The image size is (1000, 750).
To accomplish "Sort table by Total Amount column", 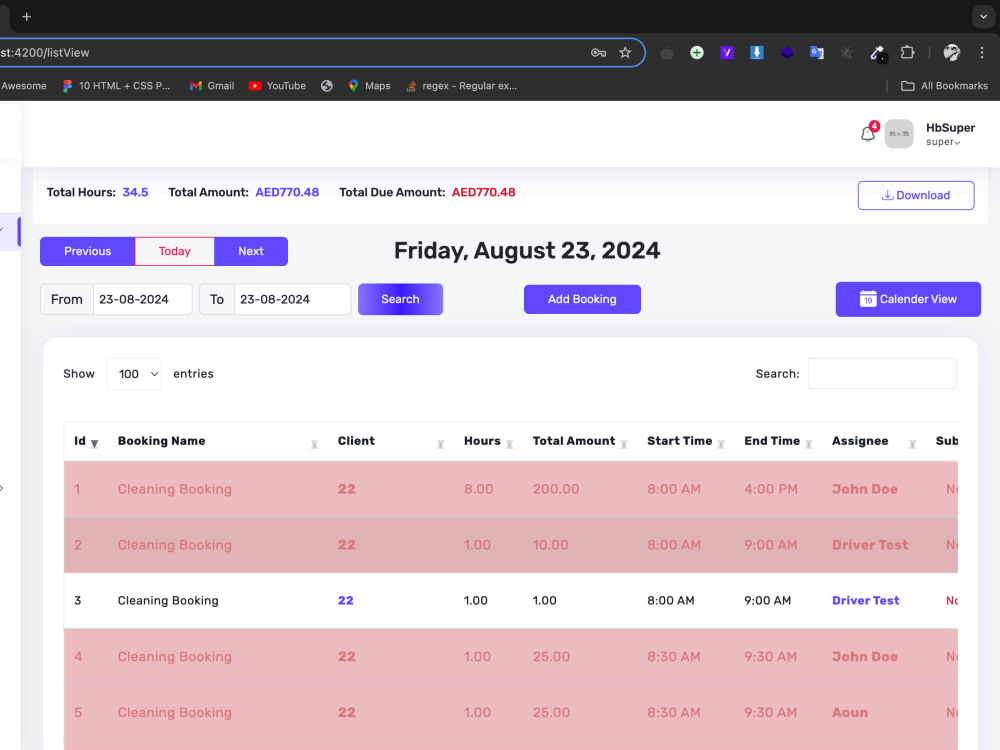I will pos(579,441).
